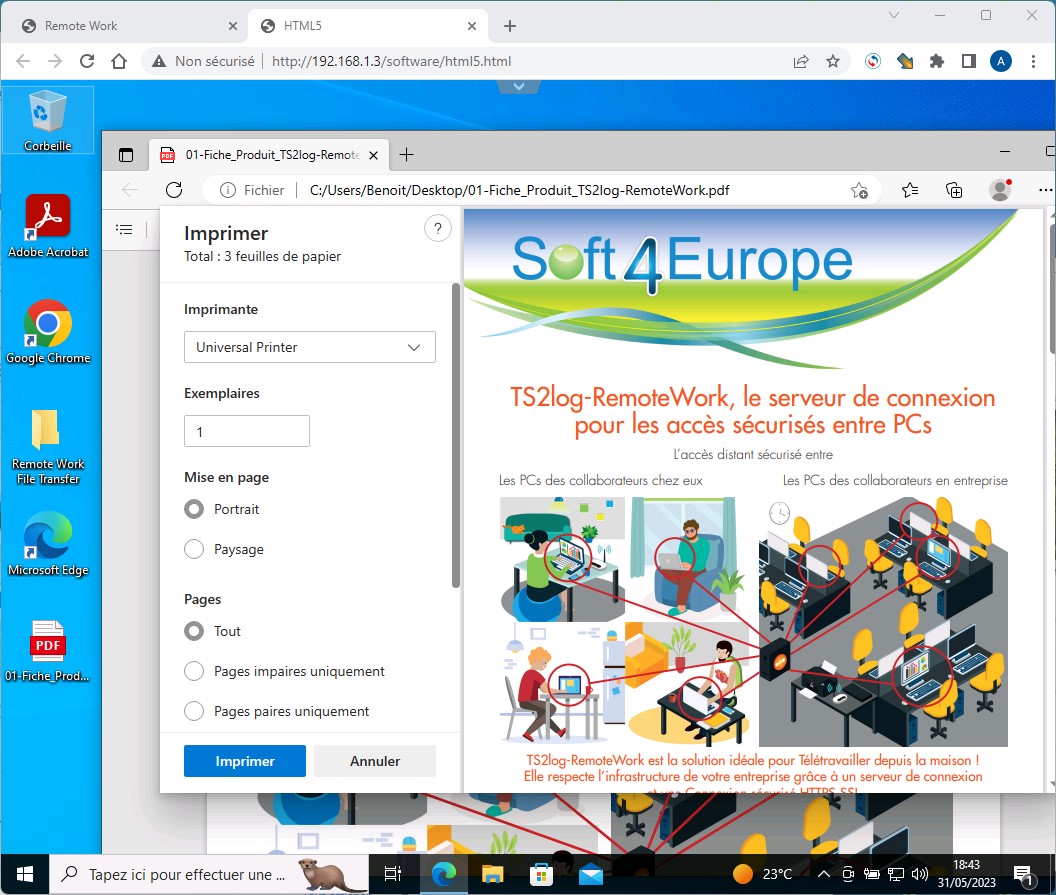Click the print dialog help question mark
Screen dimensions: 1056x895
438,229
